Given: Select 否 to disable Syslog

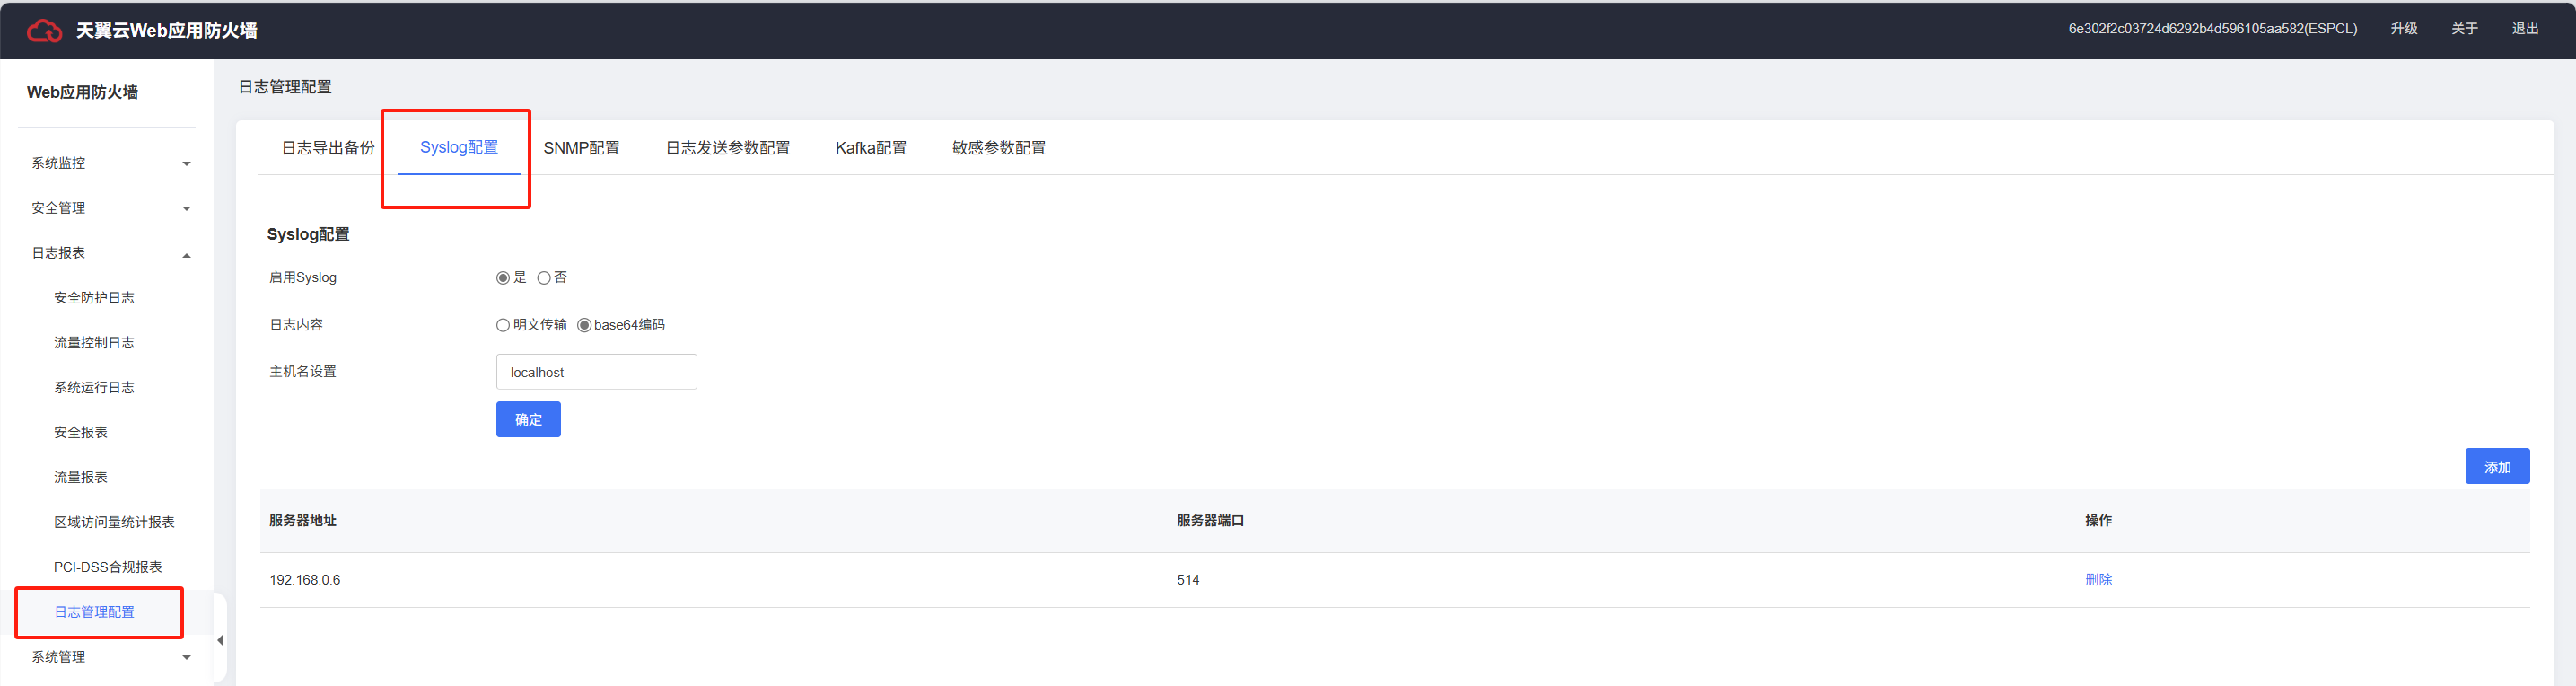Looking at the screenshot, I should [544, 278].
